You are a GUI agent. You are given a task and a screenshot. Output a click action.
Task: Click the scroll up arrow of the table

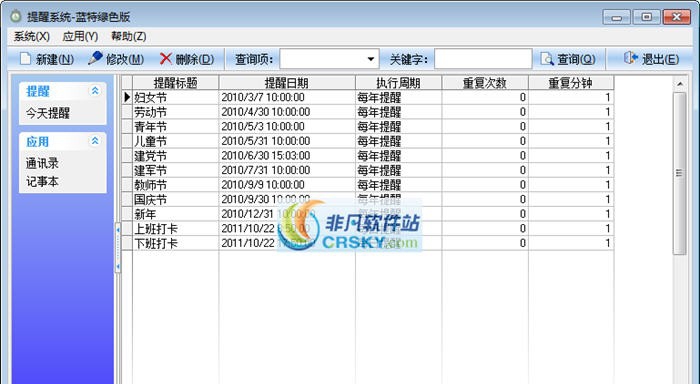coord(679,83)
